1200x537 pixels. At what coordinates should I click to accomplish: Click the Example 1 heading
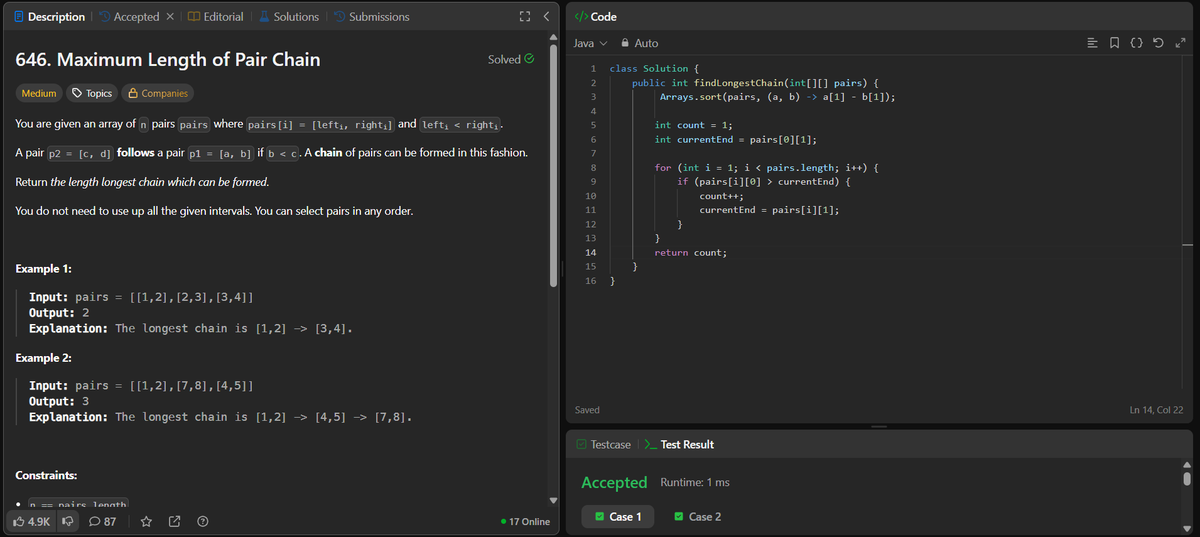point(44,269)
